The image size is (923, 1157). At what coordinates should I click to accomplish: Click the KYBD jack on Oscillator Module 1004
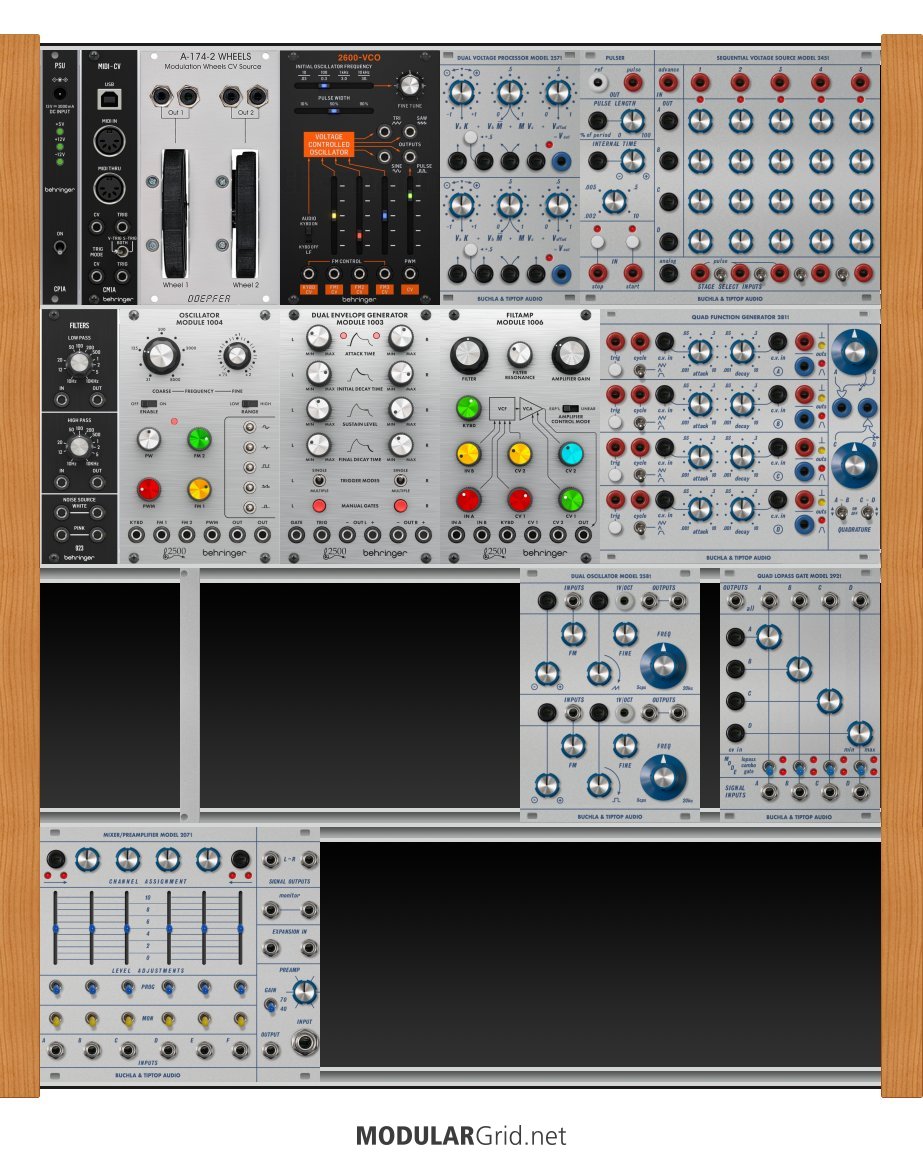click(136, 535)
